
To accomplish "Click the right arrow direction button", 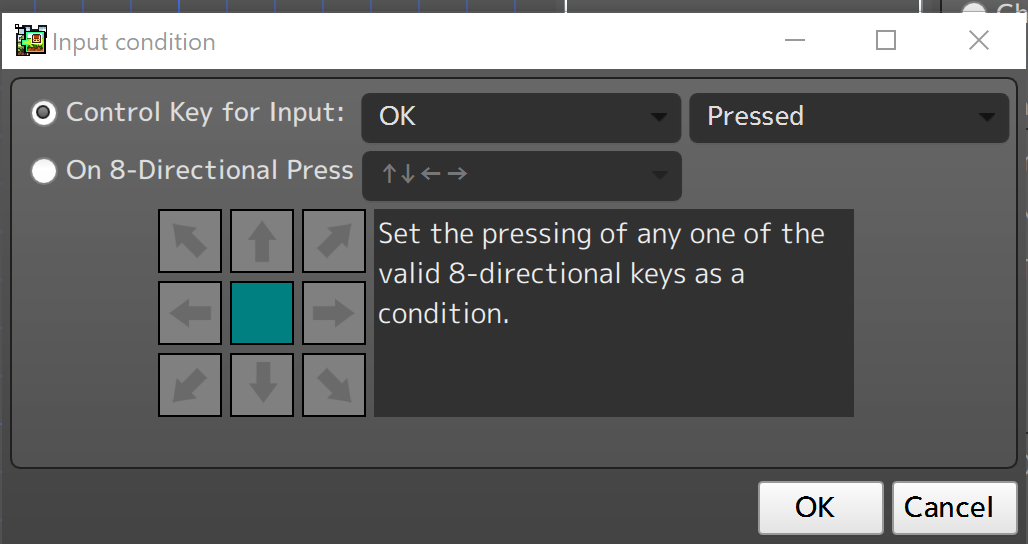I will pos(334,313).
